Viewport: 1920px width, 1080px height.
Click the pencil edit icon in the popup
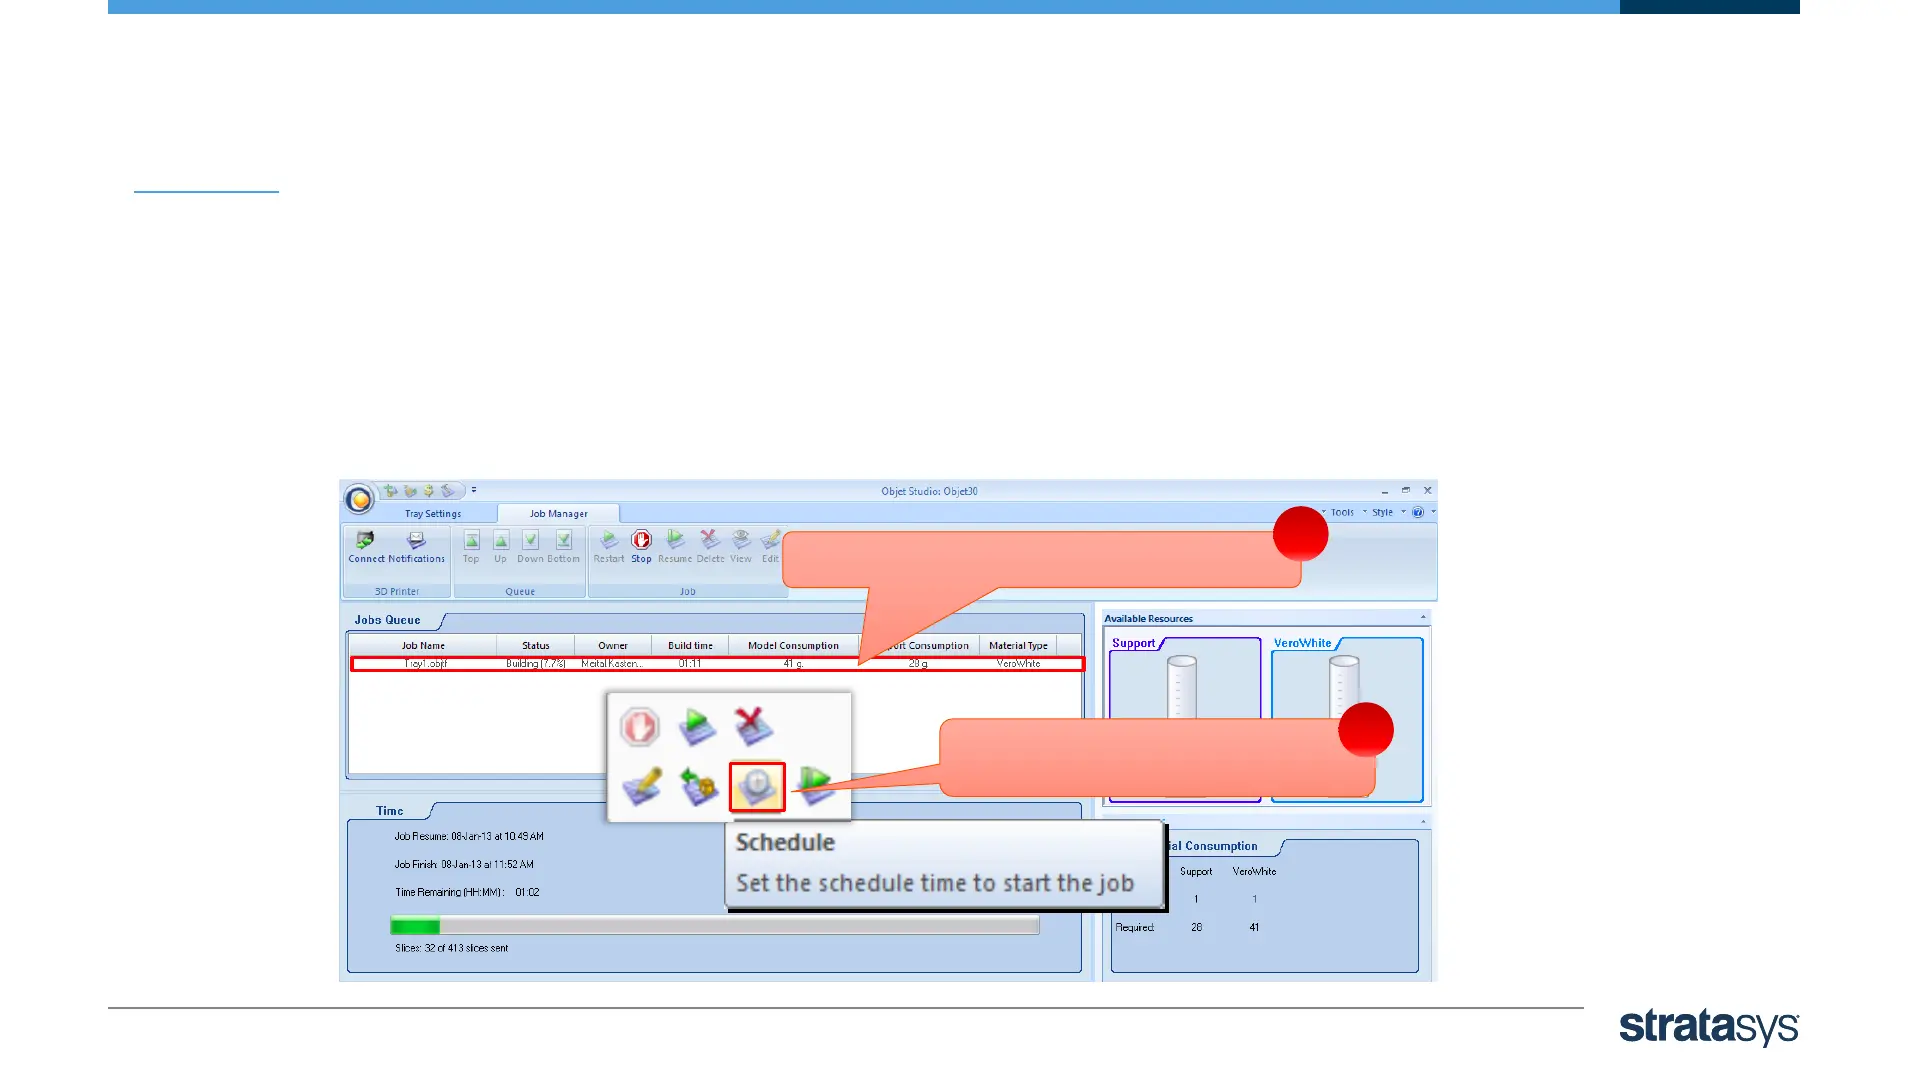coord(642,786)
